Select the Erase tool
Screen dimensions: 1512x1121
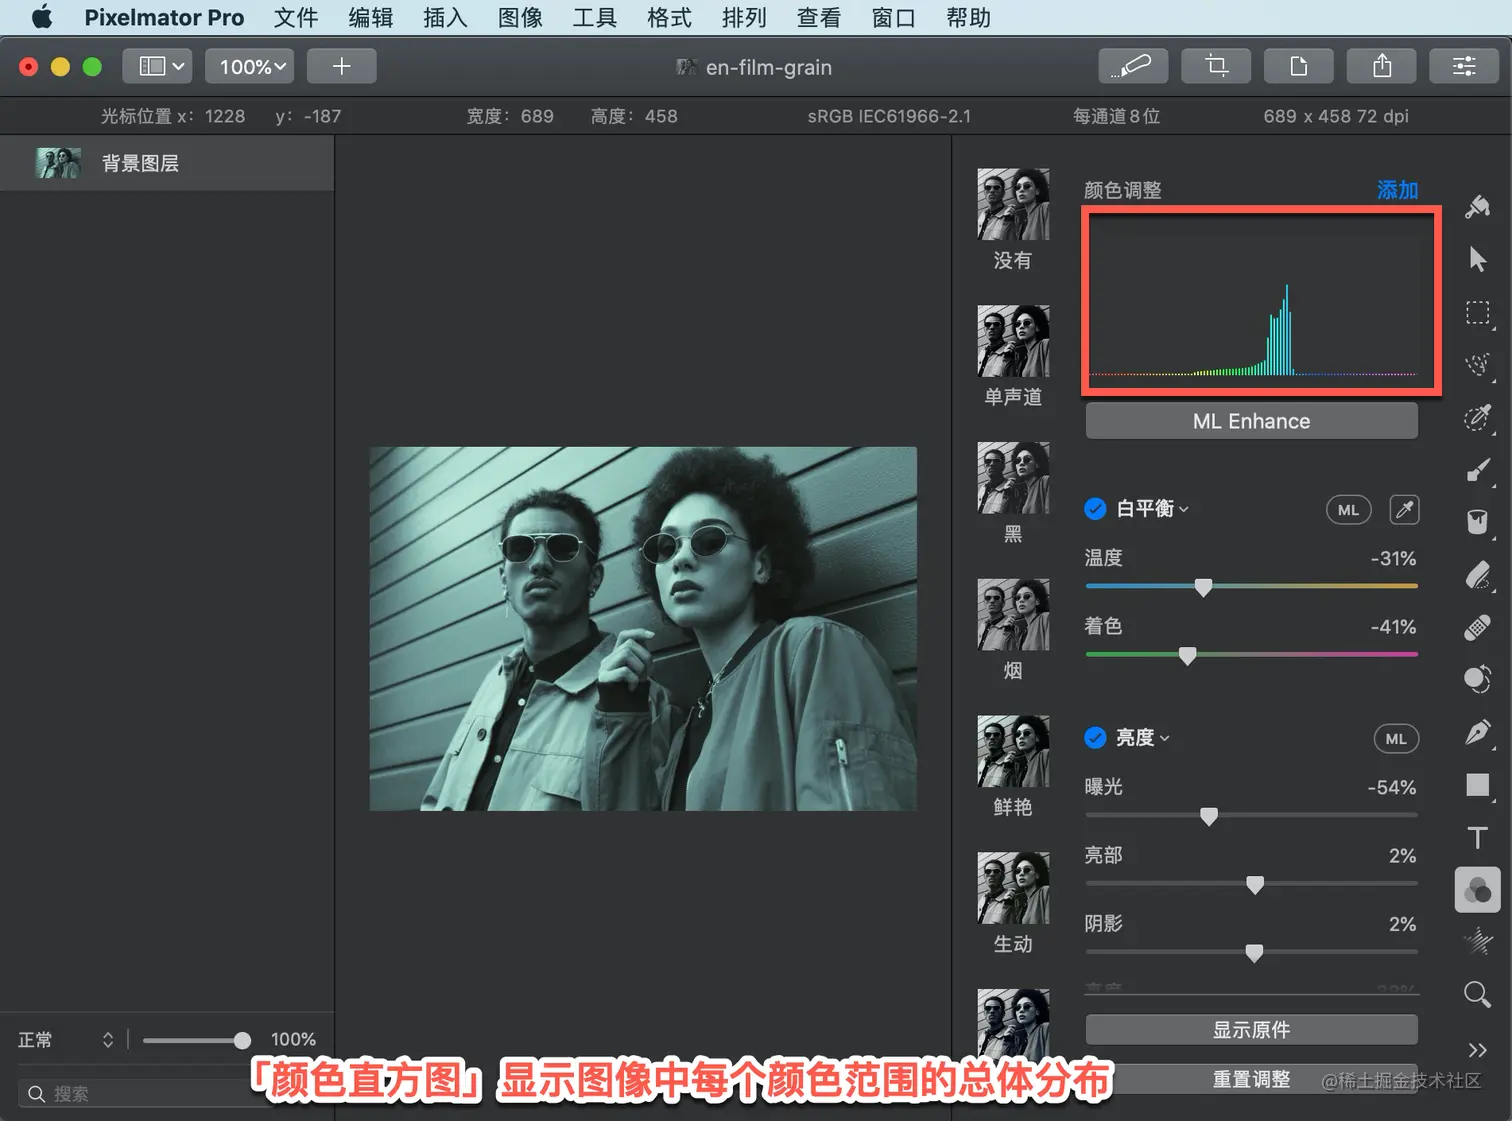click(1477, 575)
